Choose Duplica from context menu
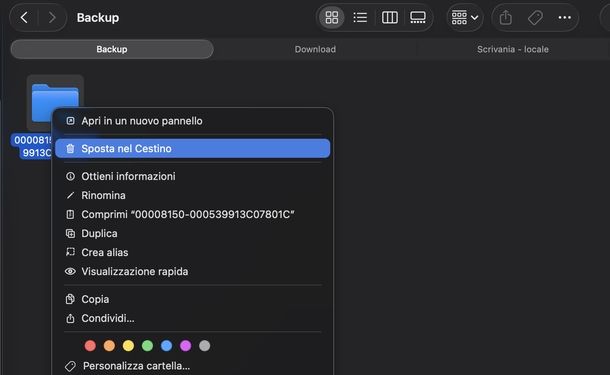 pos(193,233)
